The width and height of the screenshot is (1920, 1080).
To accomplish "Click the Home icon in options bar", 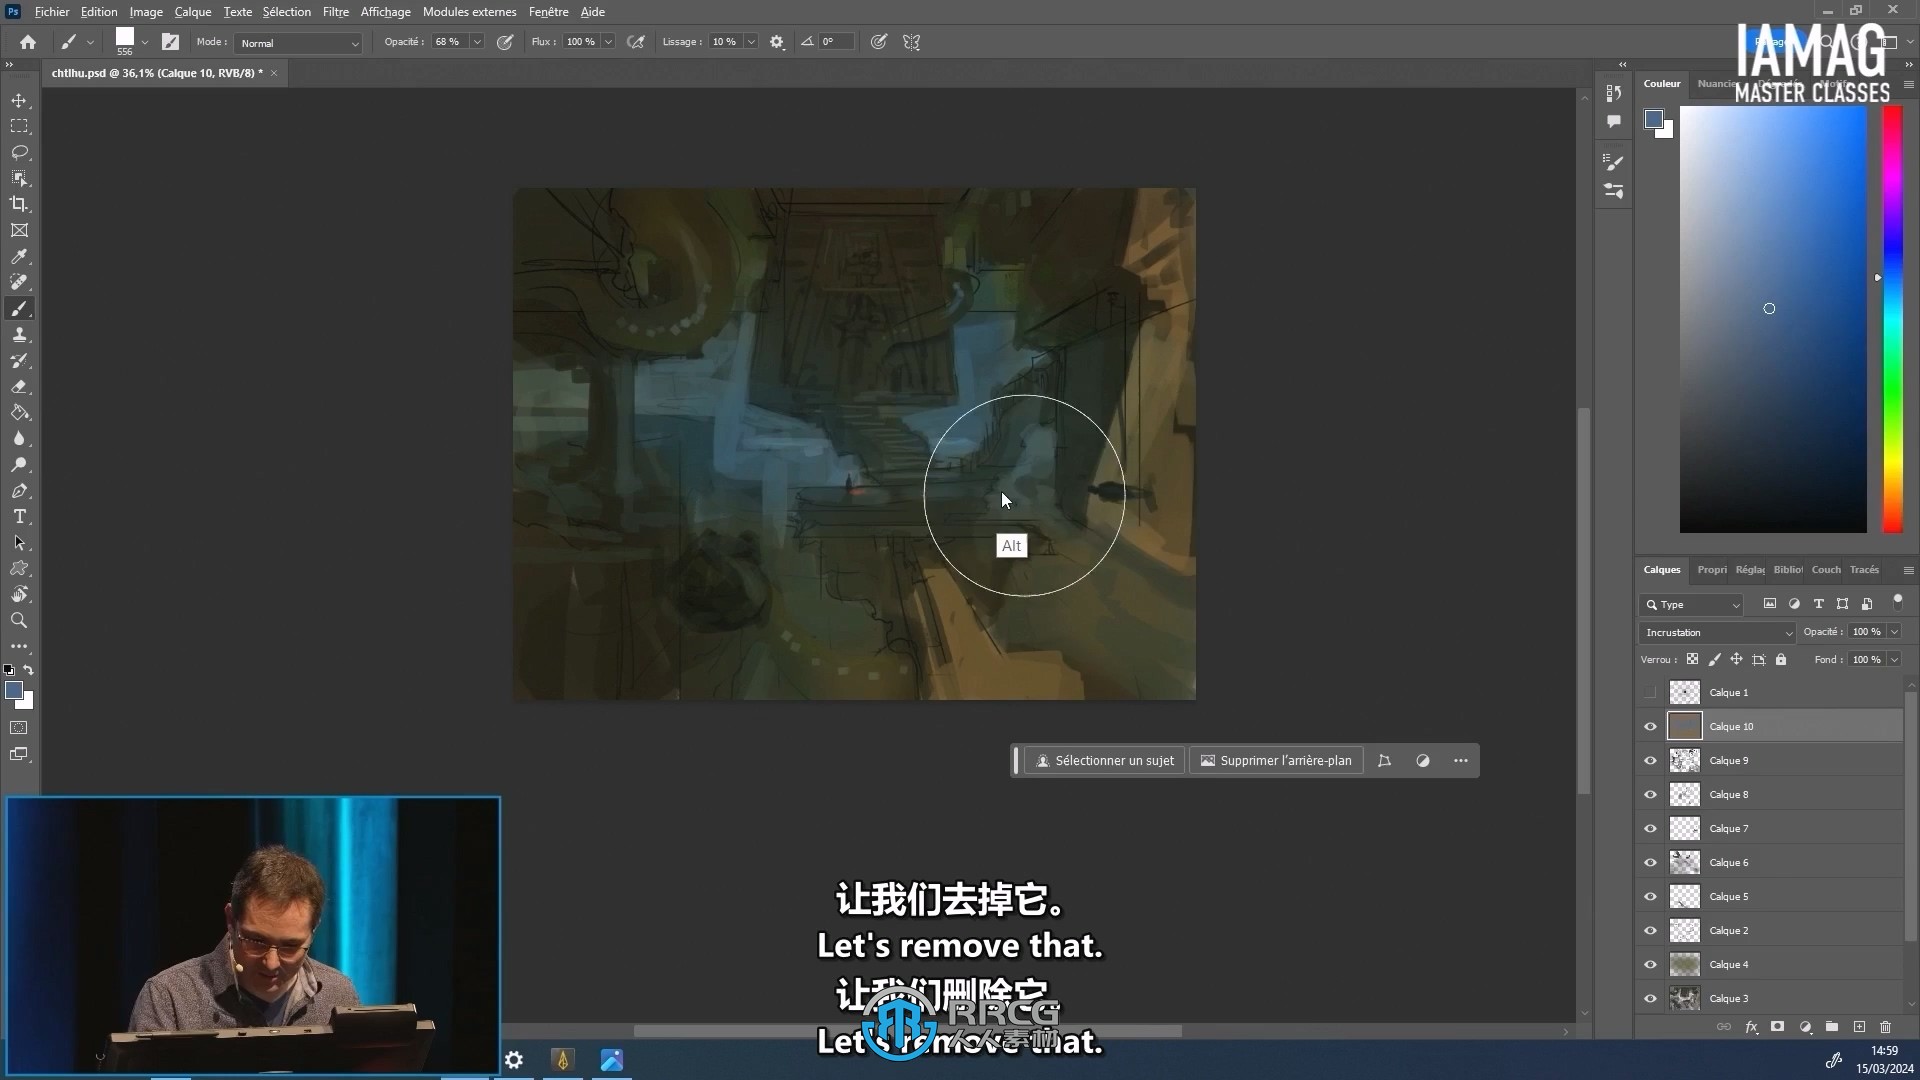I will pos(28,42).
